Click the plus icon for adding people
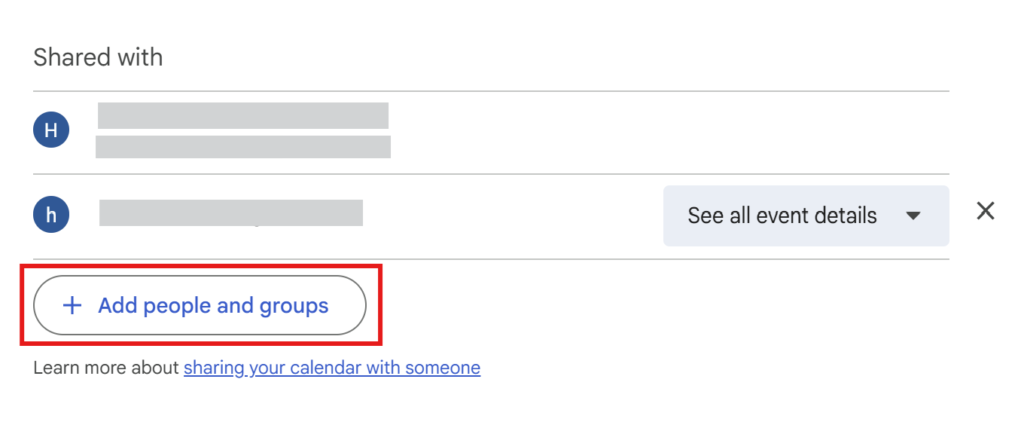The height and width of the screenshot is (425, 1024). point(72,305)
